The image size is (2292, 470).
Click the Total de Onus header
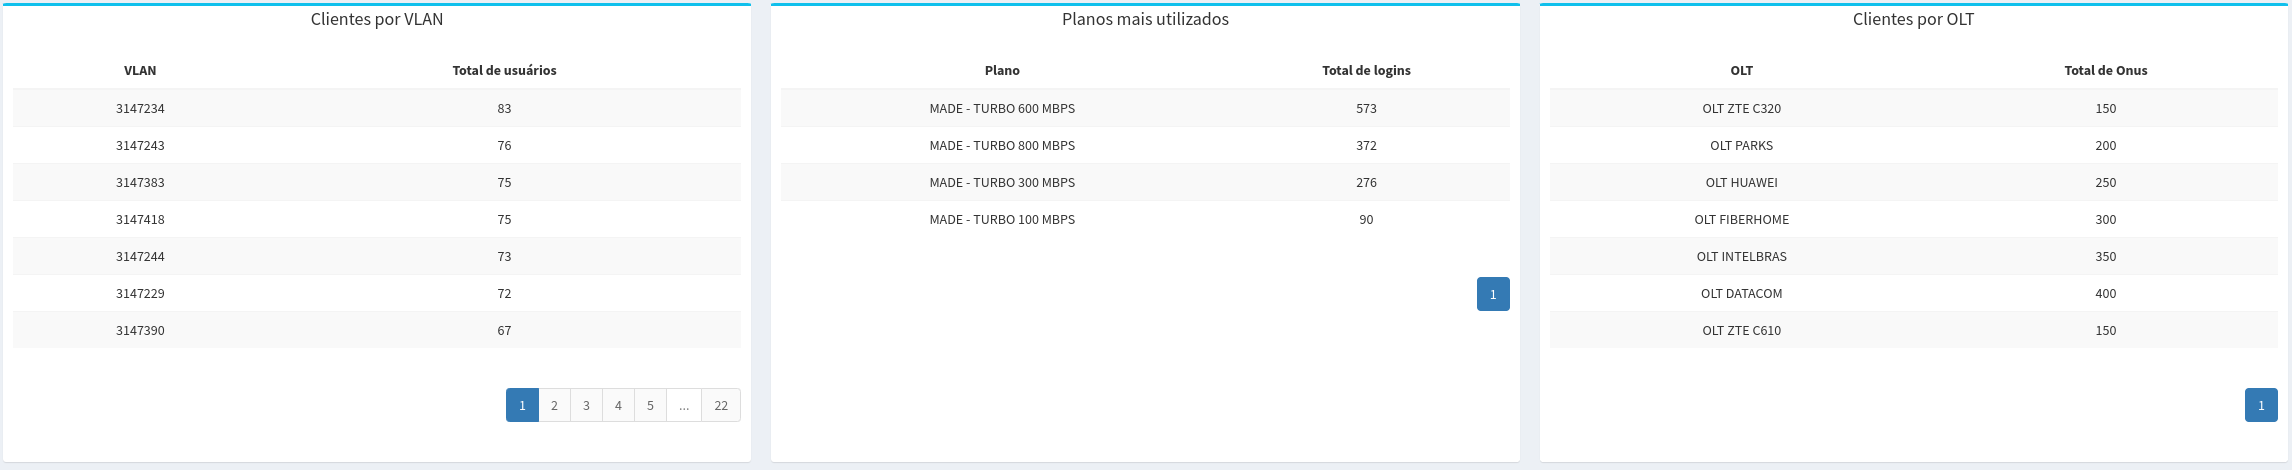(2106, 70)
